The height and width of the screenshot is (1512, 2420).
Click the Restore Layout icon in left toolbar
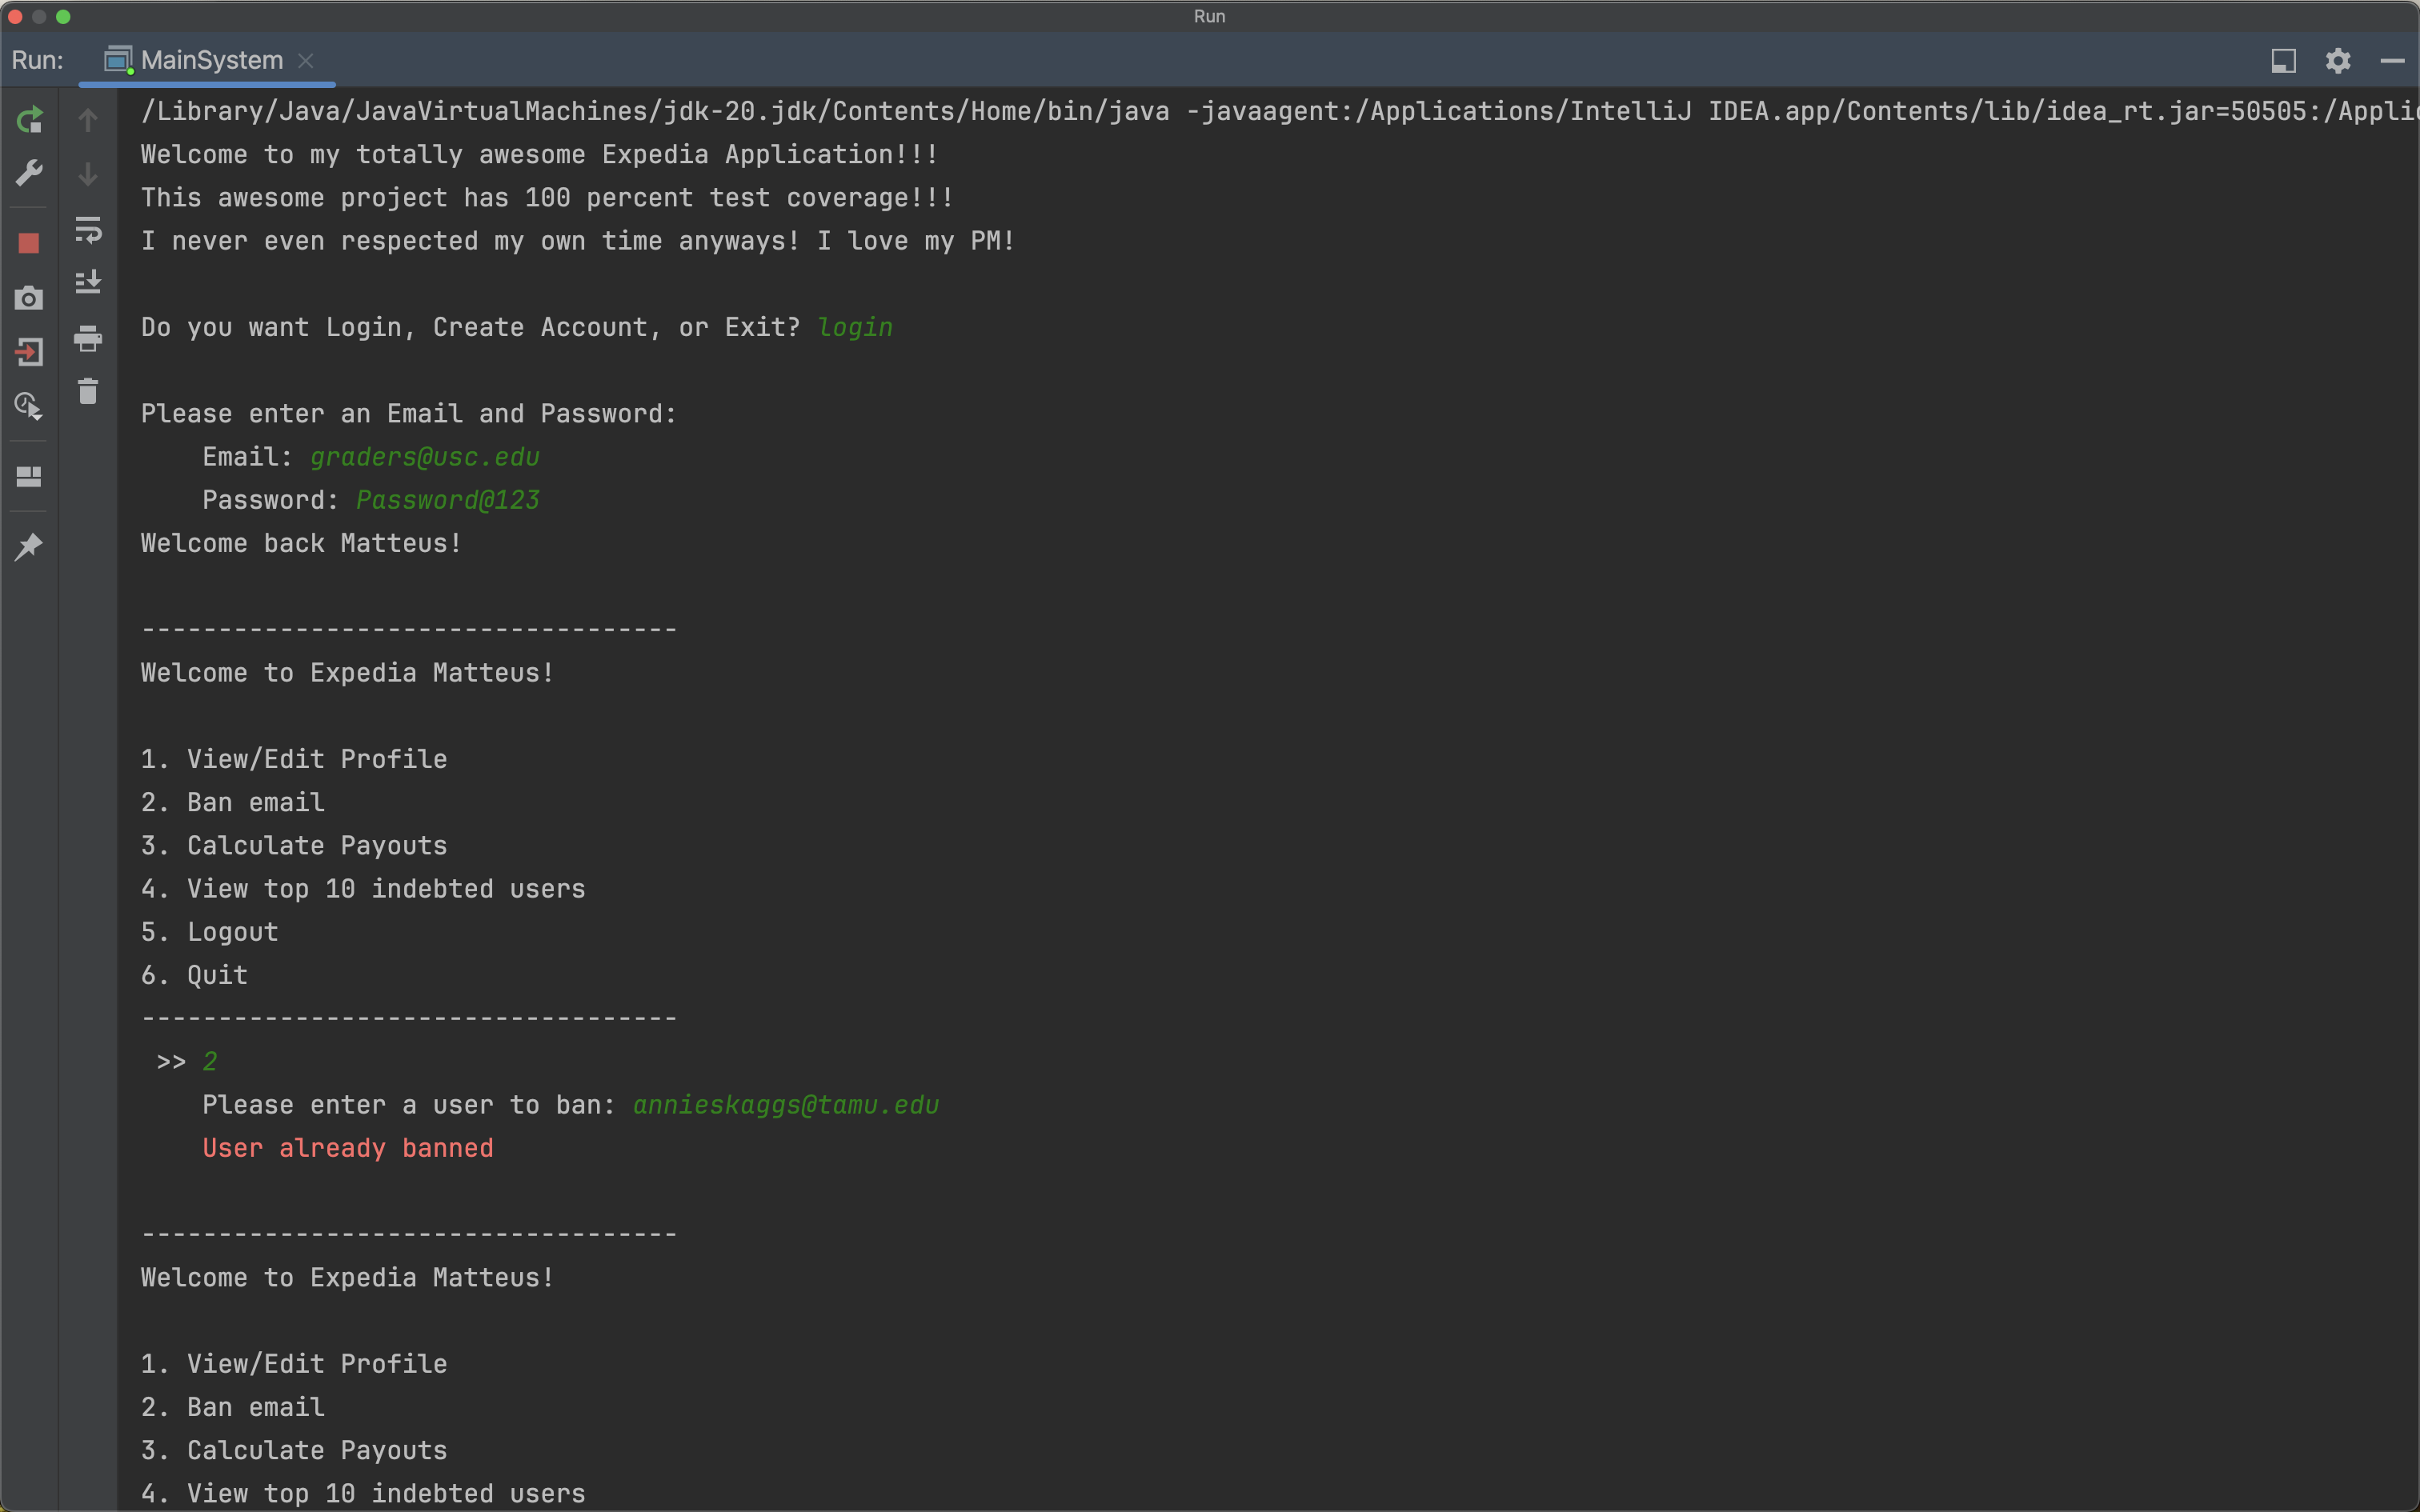tap(29, 477)
